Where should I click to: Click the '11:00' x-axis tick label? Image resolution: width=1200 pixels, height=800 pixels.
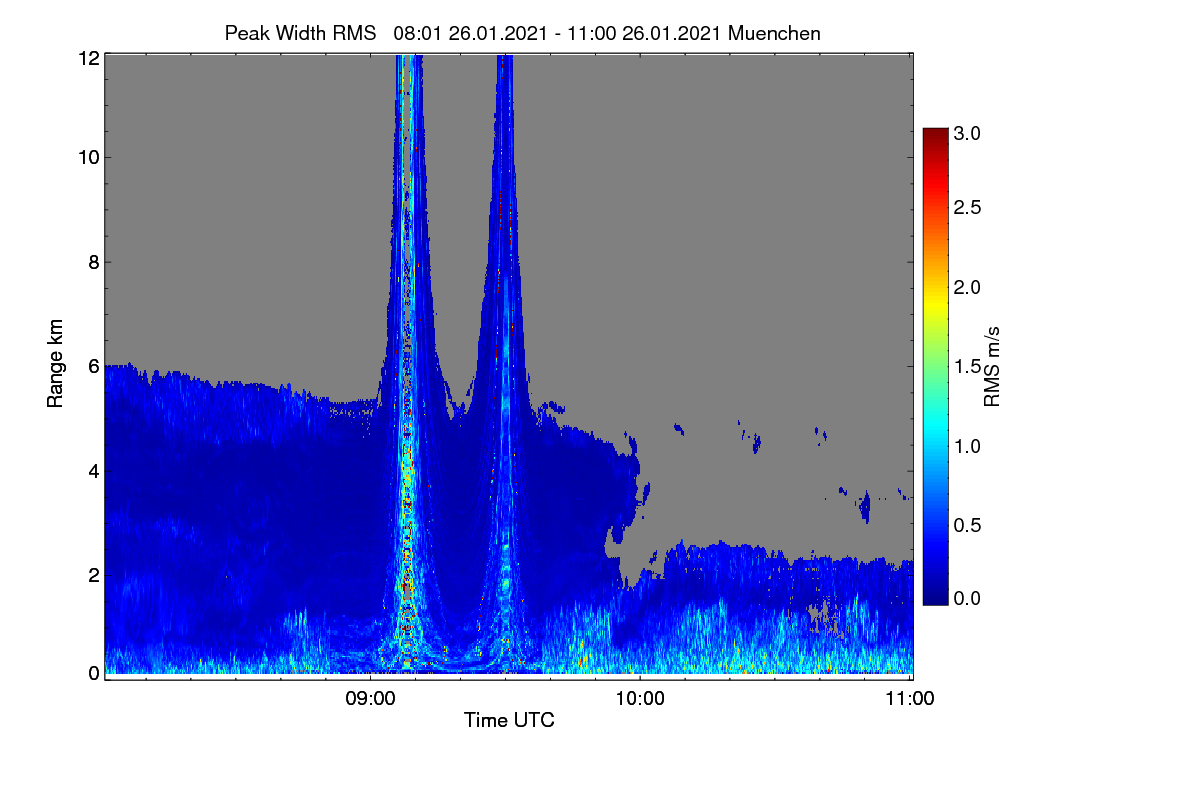coord(909,698)
